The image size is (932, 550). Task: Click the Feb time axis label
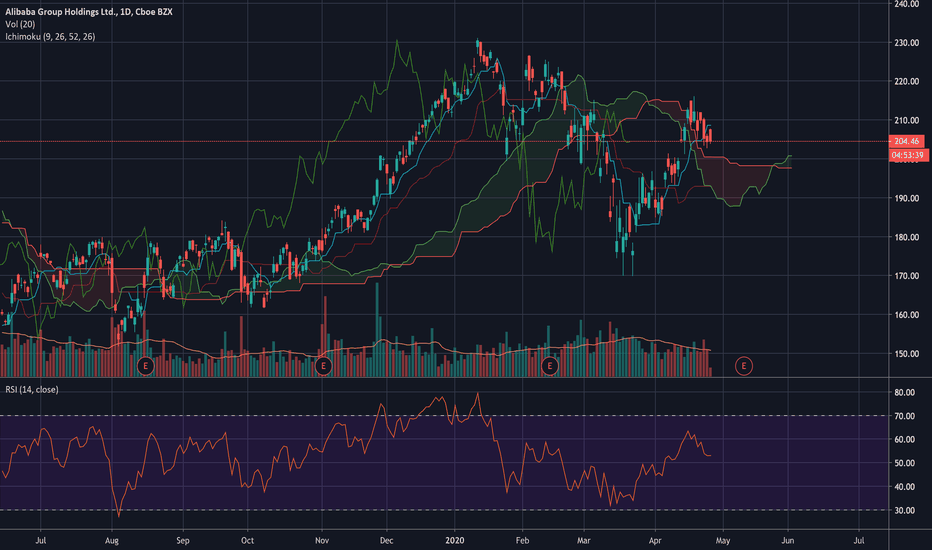click(522, 540)
